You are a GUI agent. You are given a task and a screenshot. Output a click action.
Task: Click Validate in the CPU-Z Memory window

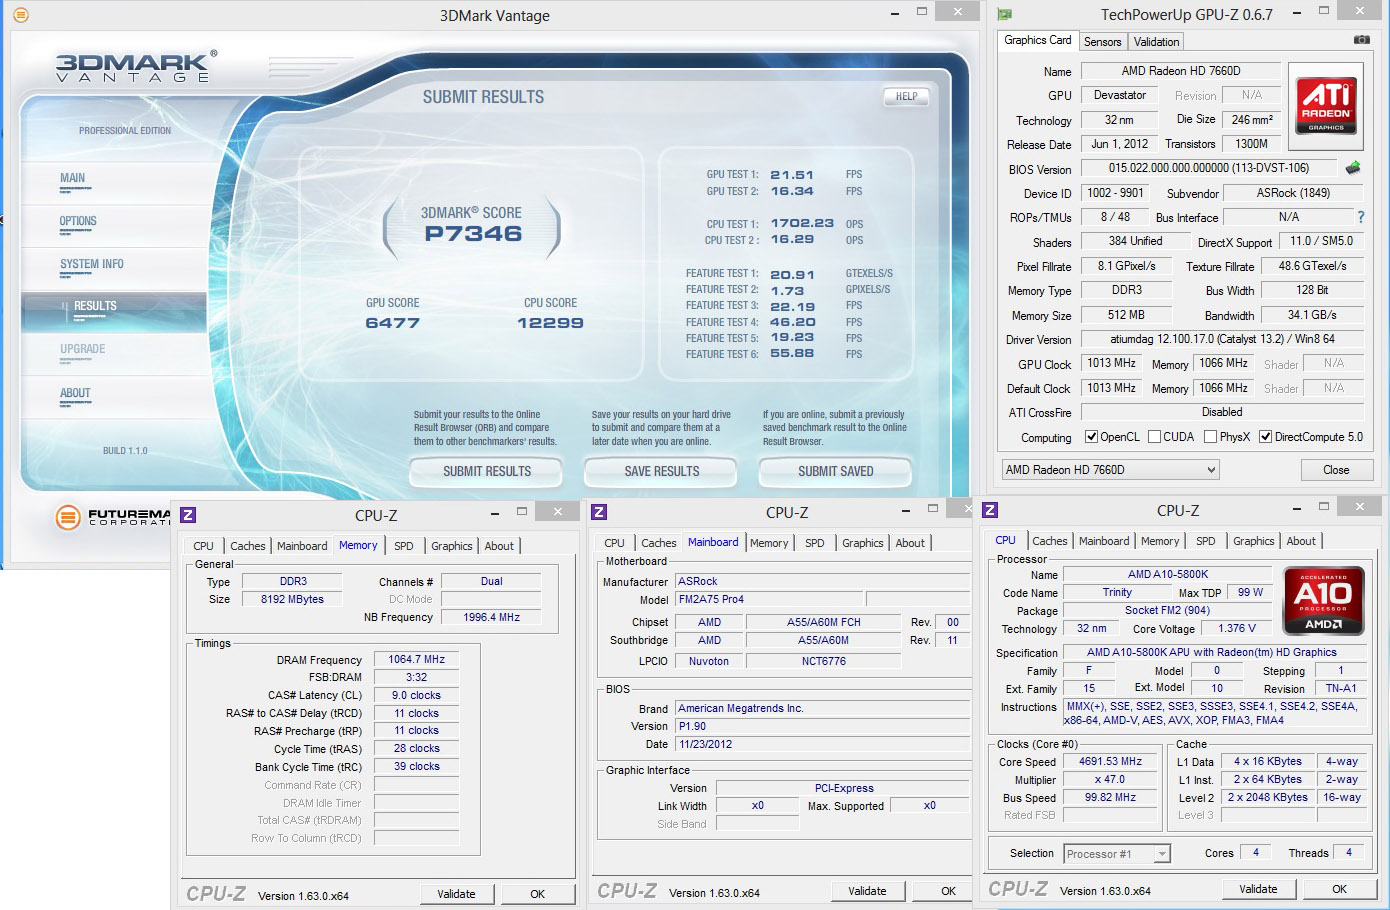pos(456,894)
